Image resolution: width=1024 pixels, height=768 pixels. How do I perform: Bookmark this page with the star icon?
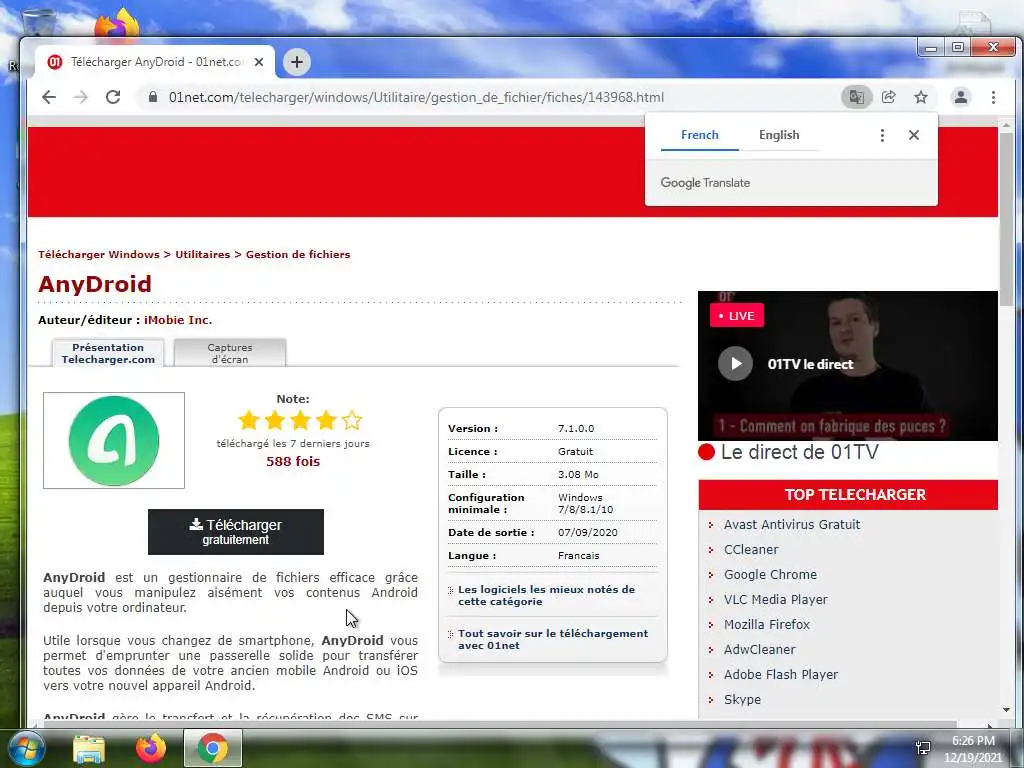coord(921,97)
